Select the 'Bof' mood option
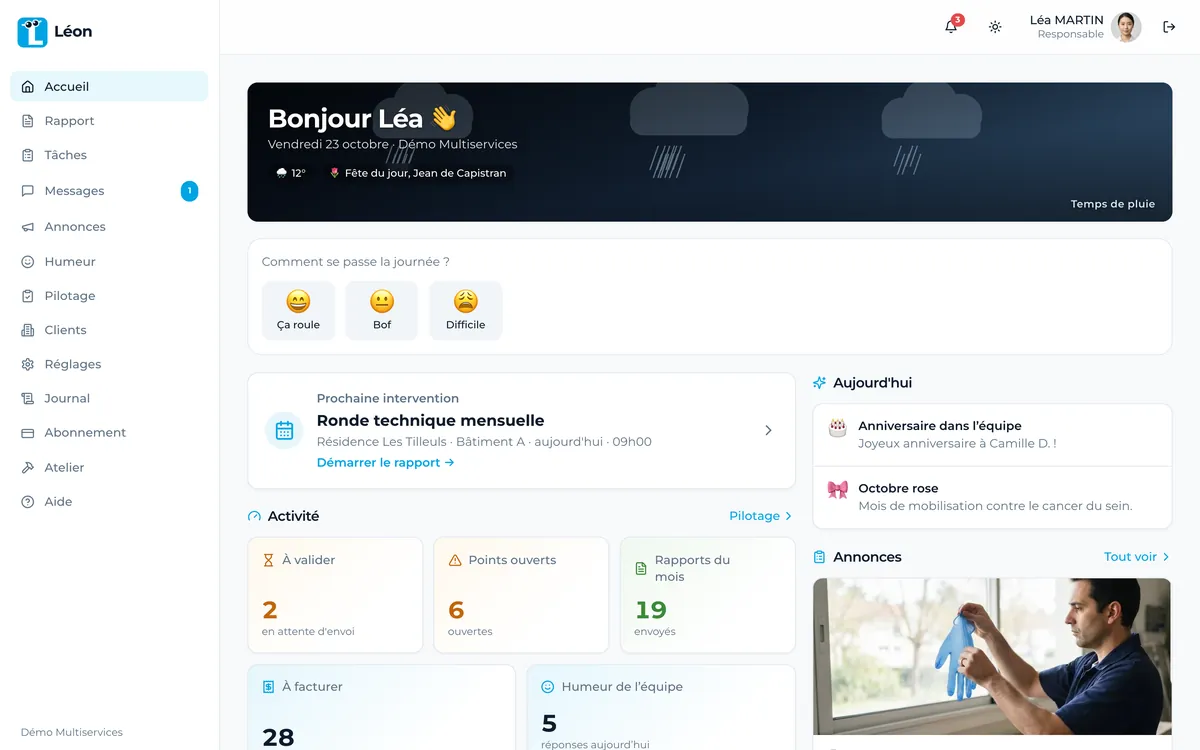 382,311
